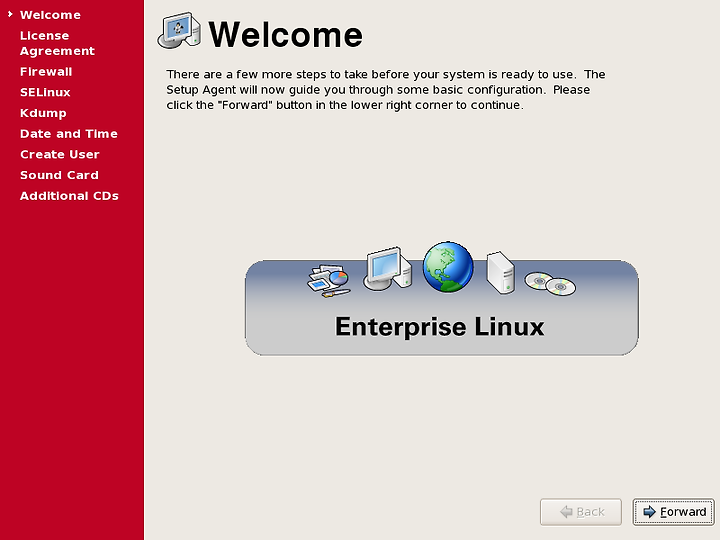
Task: Select the SELinux sidebar item
Action: click(x=45, y=92)
